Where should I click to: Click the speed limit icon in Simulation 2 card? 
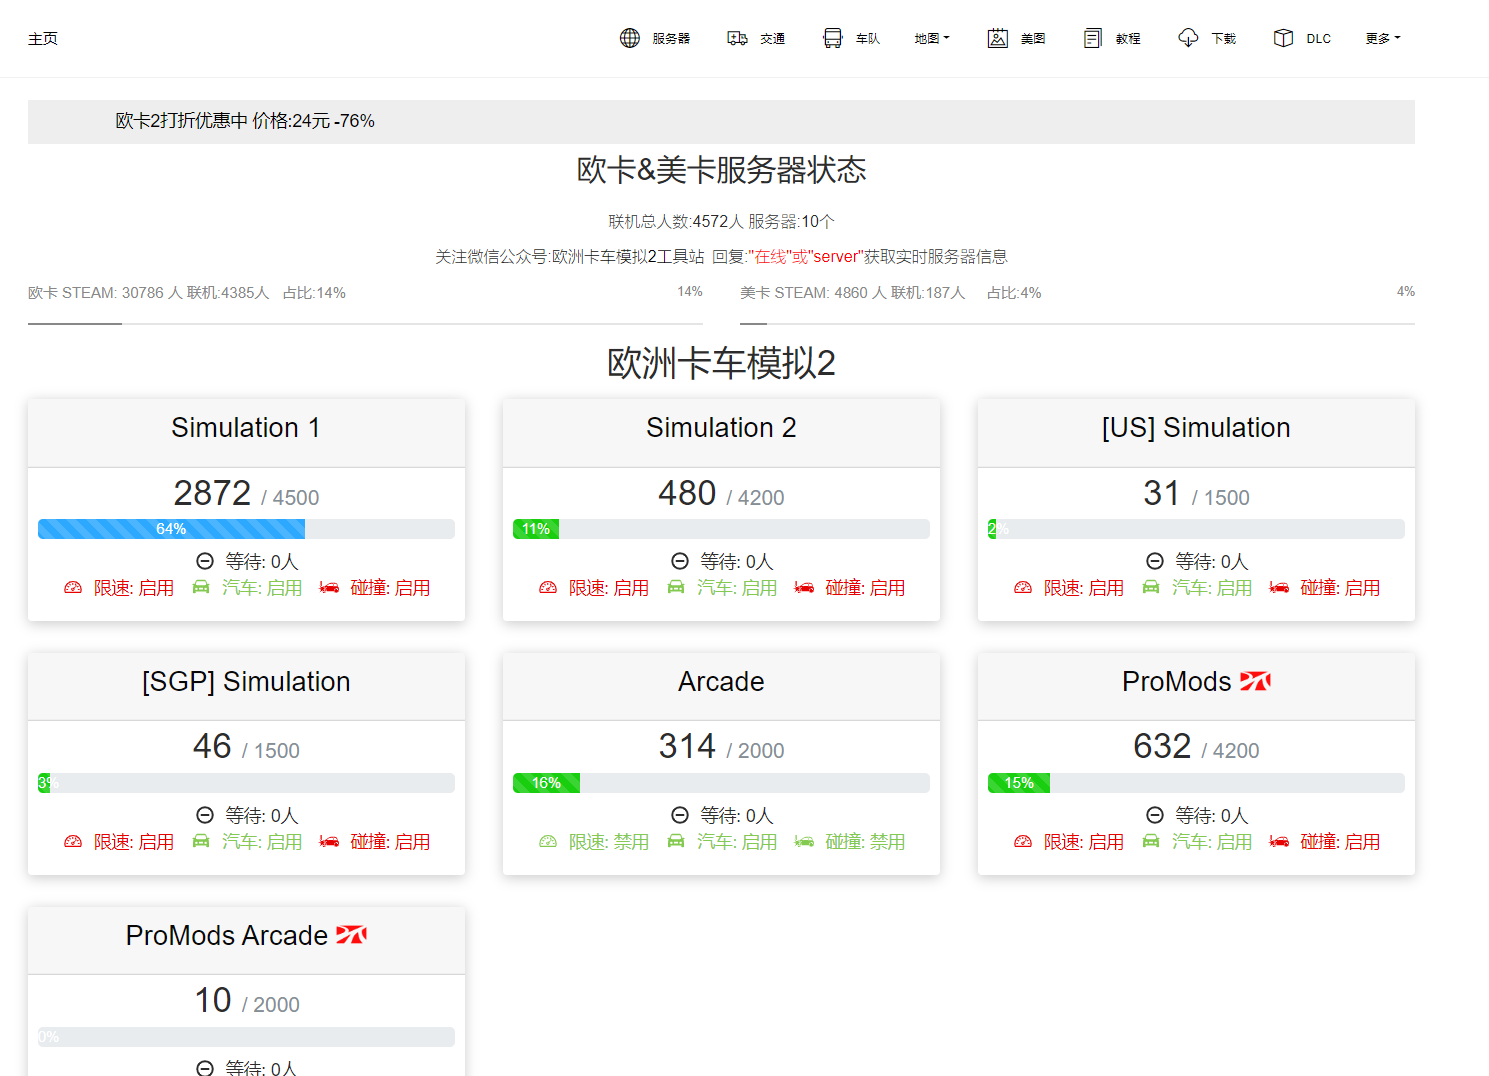click(548, 587)
